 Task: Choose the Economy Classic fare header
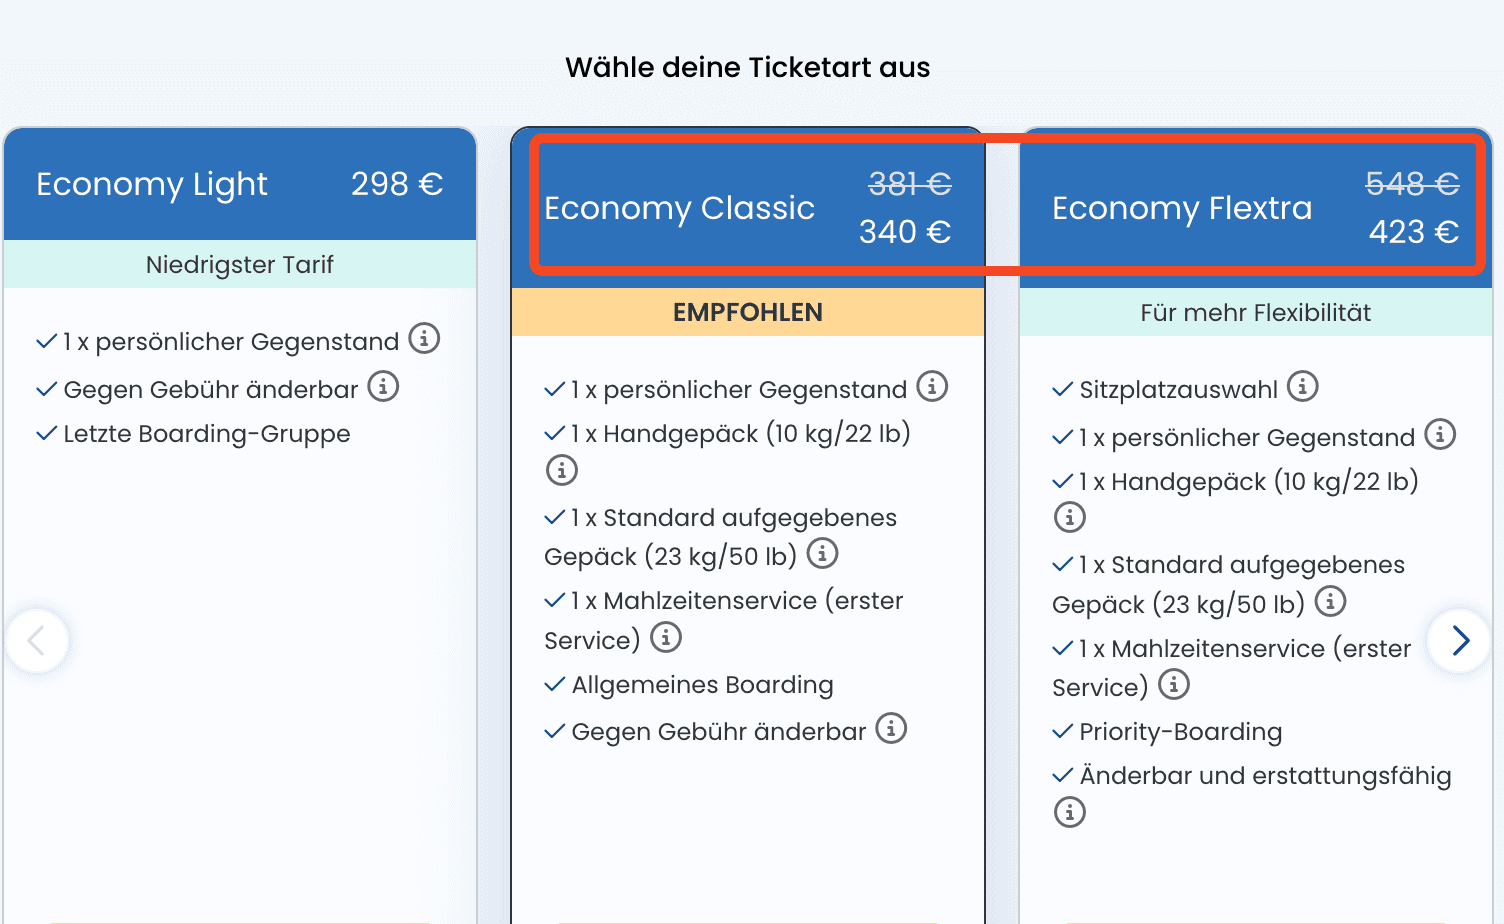748,208
